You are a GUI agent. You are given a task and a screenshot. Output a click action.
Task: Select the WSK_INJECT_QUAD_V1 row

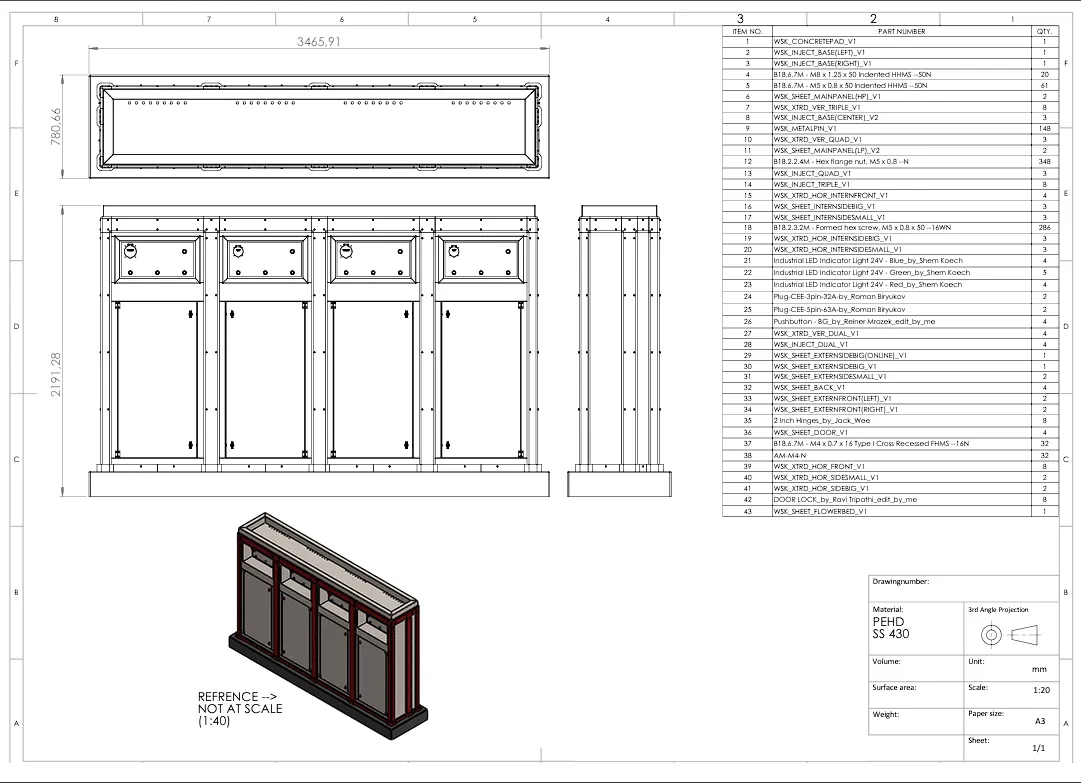[890, 174]
